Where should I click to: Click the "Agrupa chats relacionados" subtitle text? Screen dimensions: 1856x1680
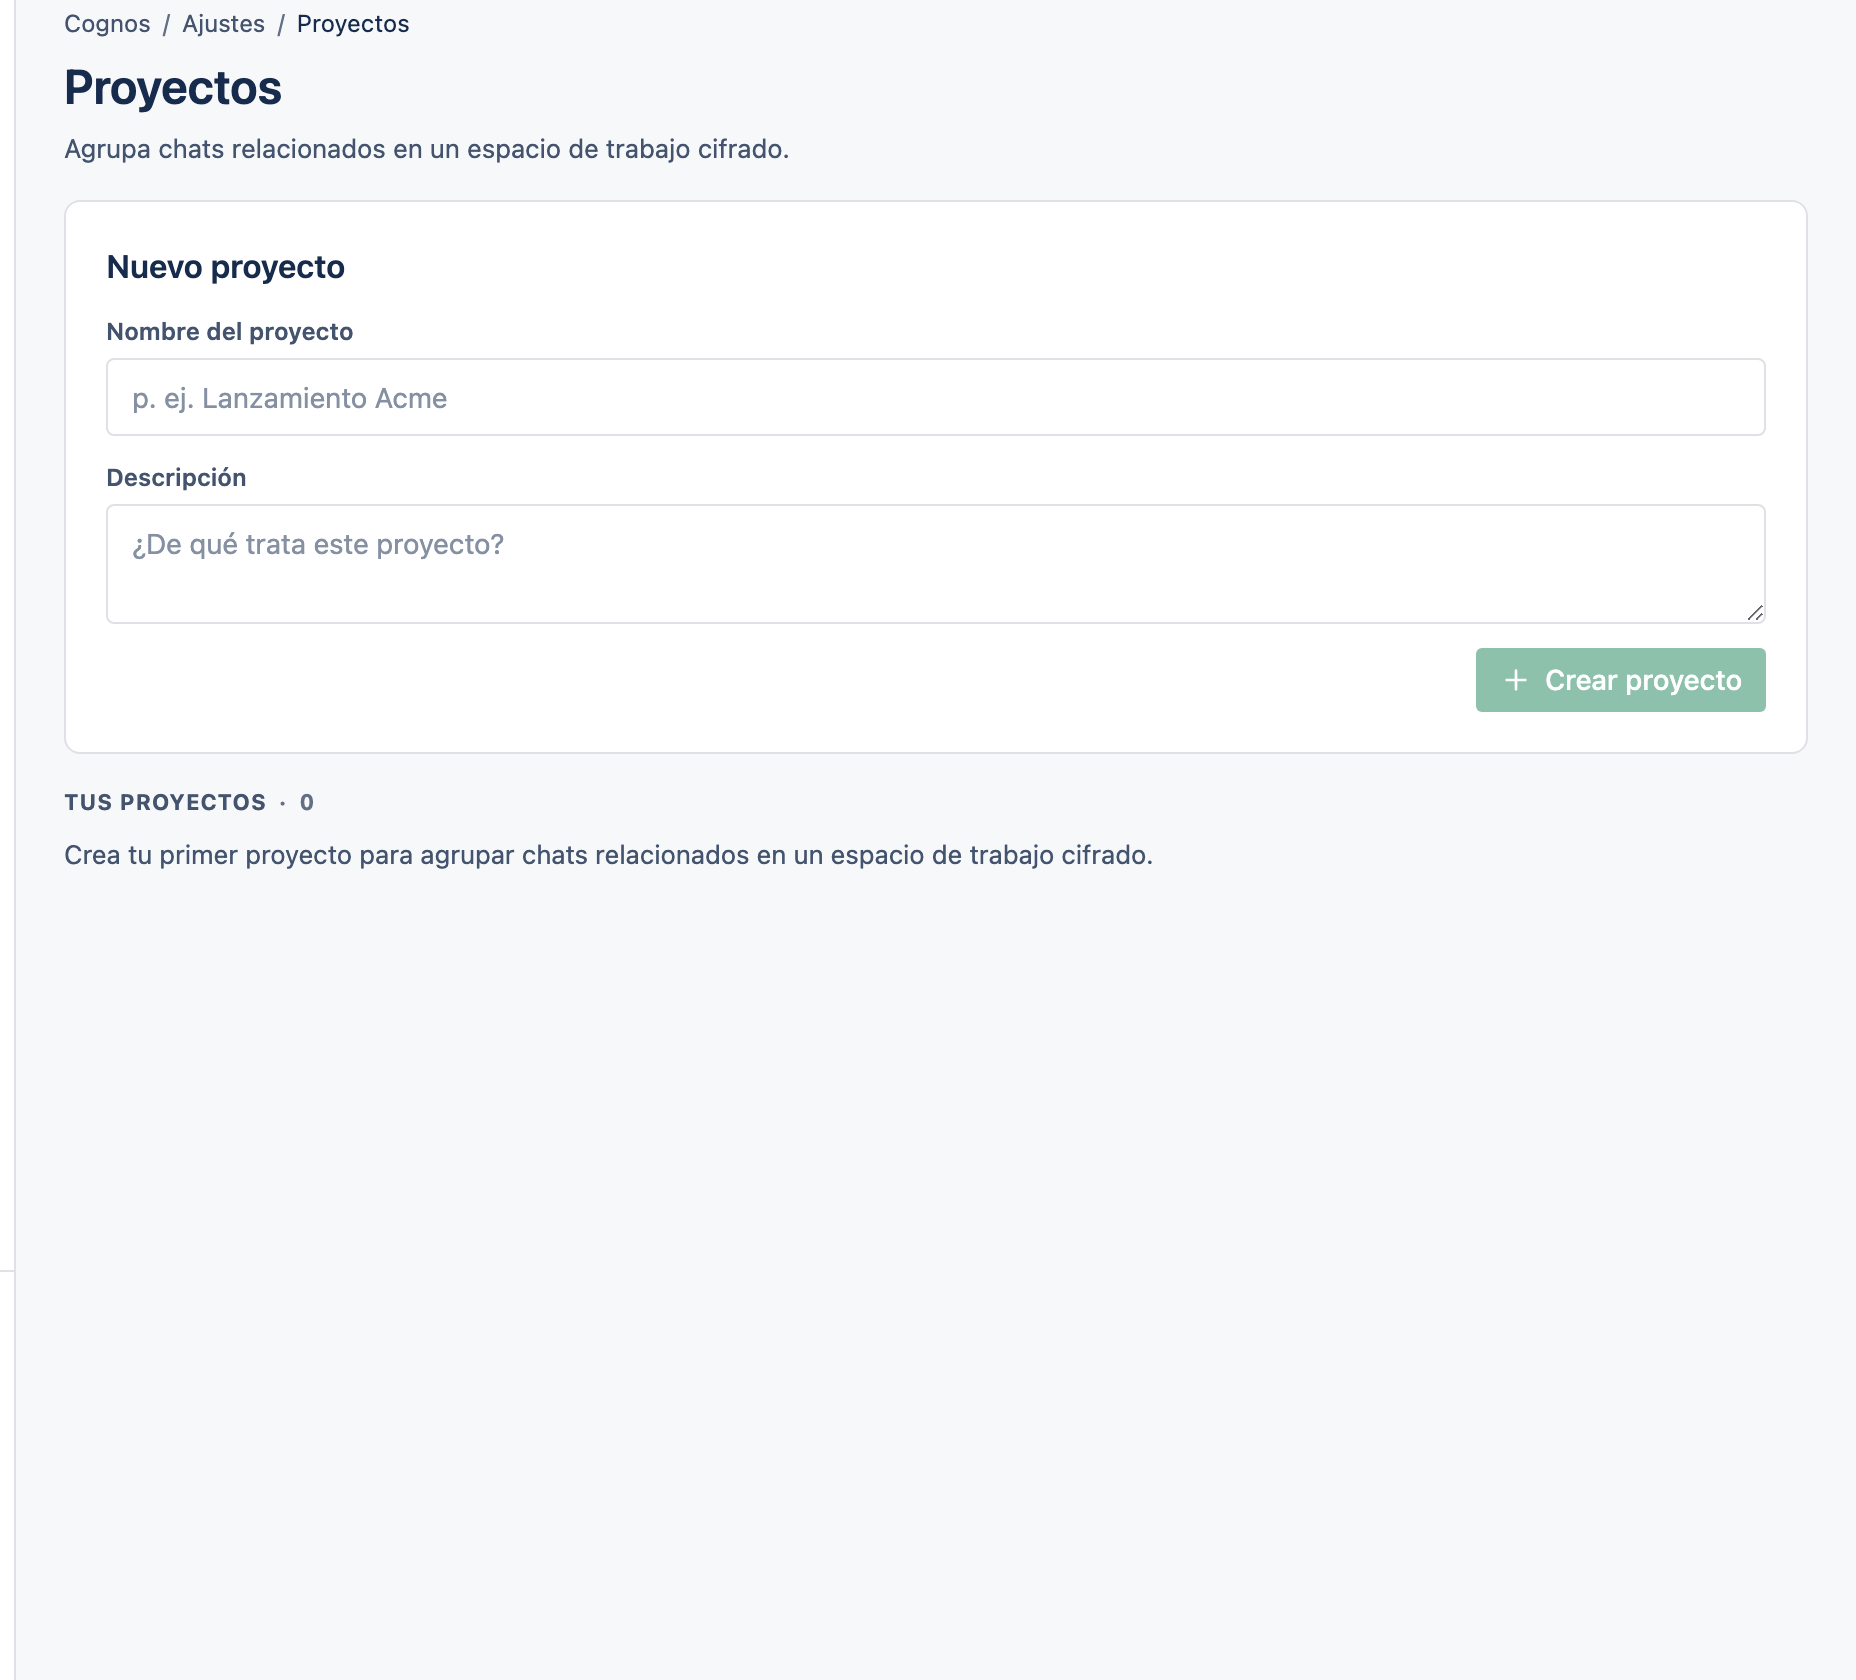click(427, 149)
